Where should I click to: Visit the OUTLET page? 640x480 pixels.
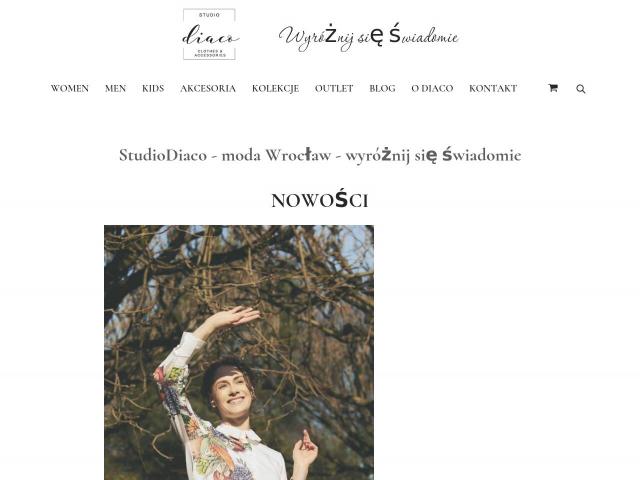pos(334,89)
